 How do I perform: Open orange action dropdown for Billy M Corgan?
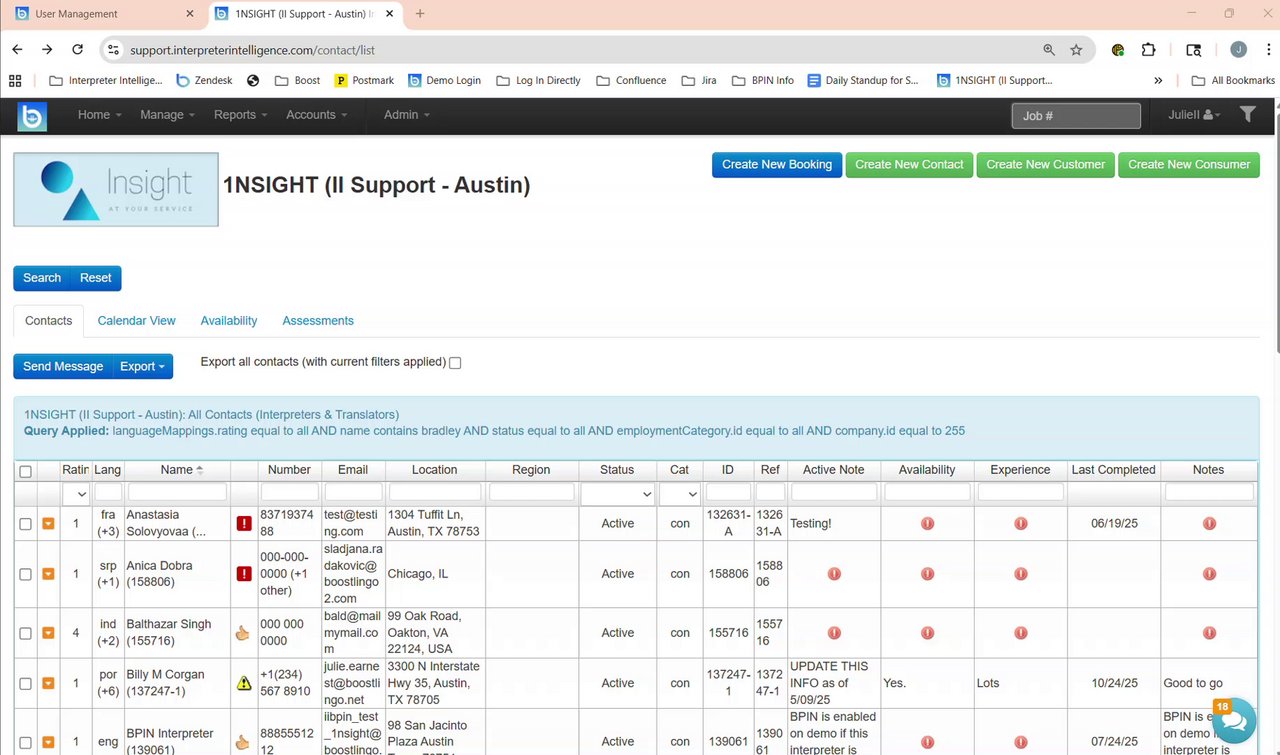[x=48, y=684]
